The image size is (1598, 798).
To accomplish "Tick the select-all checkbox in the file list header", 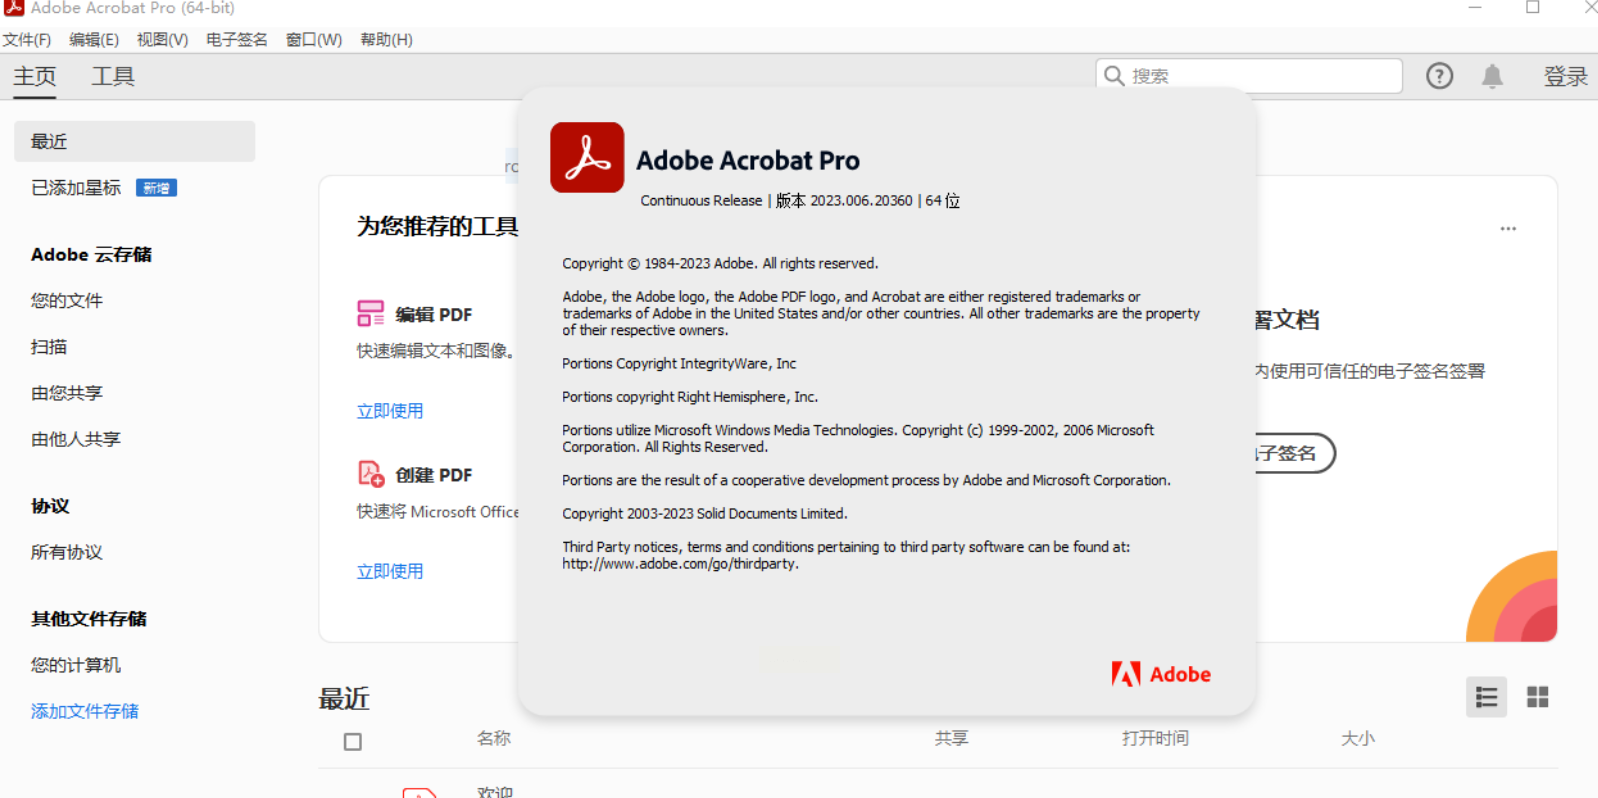I will pos(353,742).
